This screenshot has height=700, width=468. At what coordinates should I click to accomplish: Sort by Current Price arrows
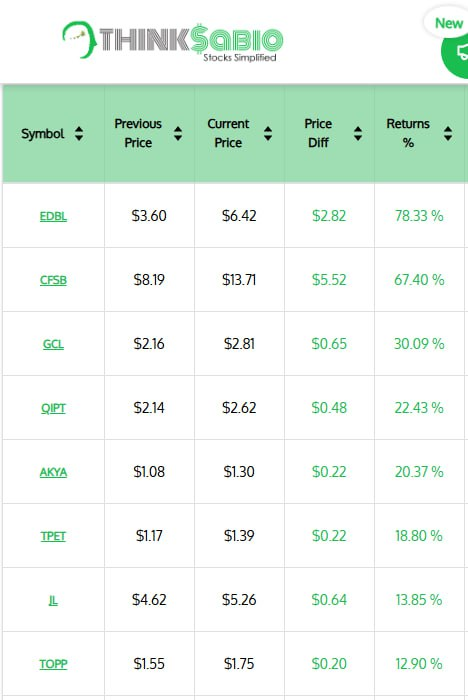pyautogui.click(x=268, y=133)
